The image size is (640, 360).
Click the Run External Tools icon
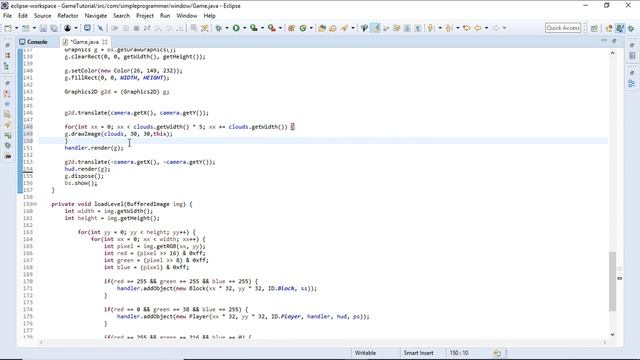271,28
